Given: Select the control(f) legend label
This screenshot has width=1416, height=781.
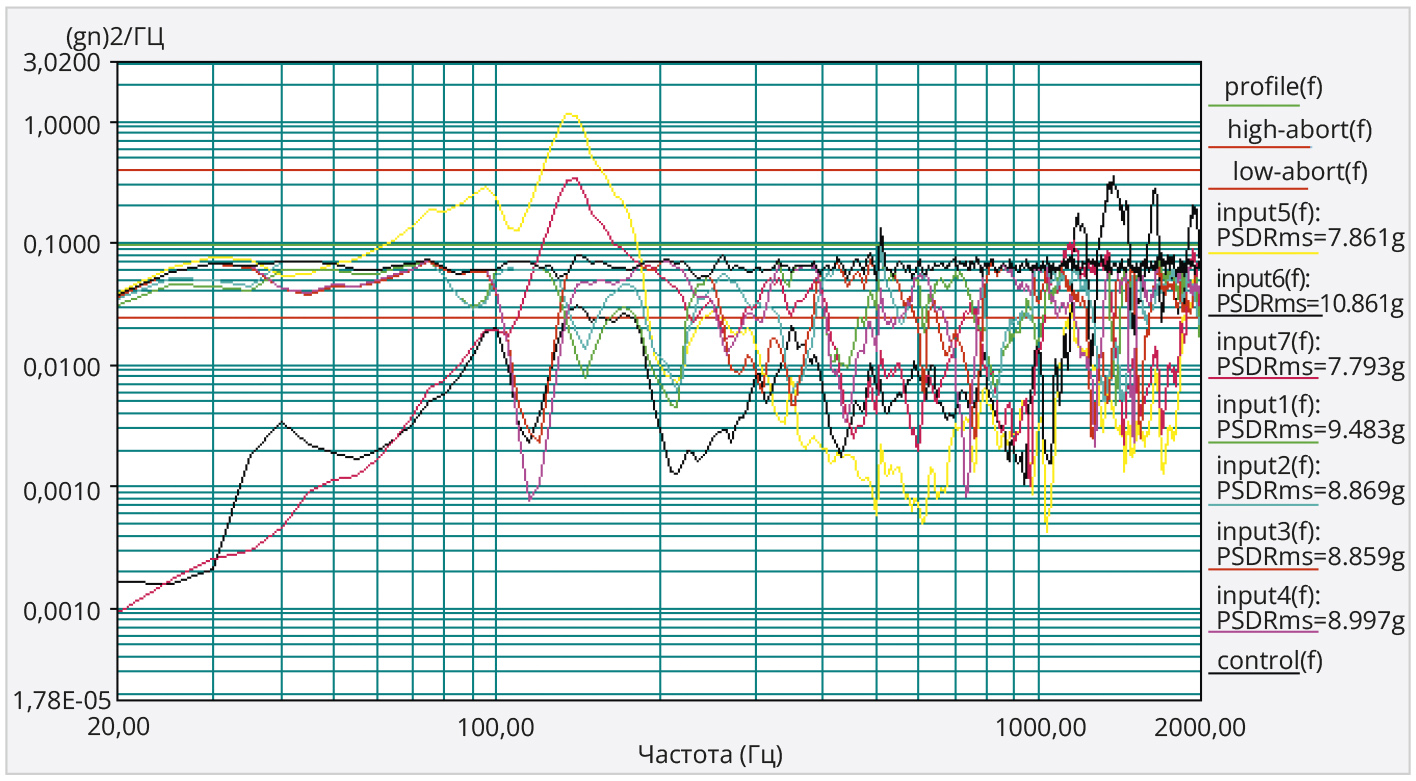Looking at the screenshot, I should click(1269, 660).
